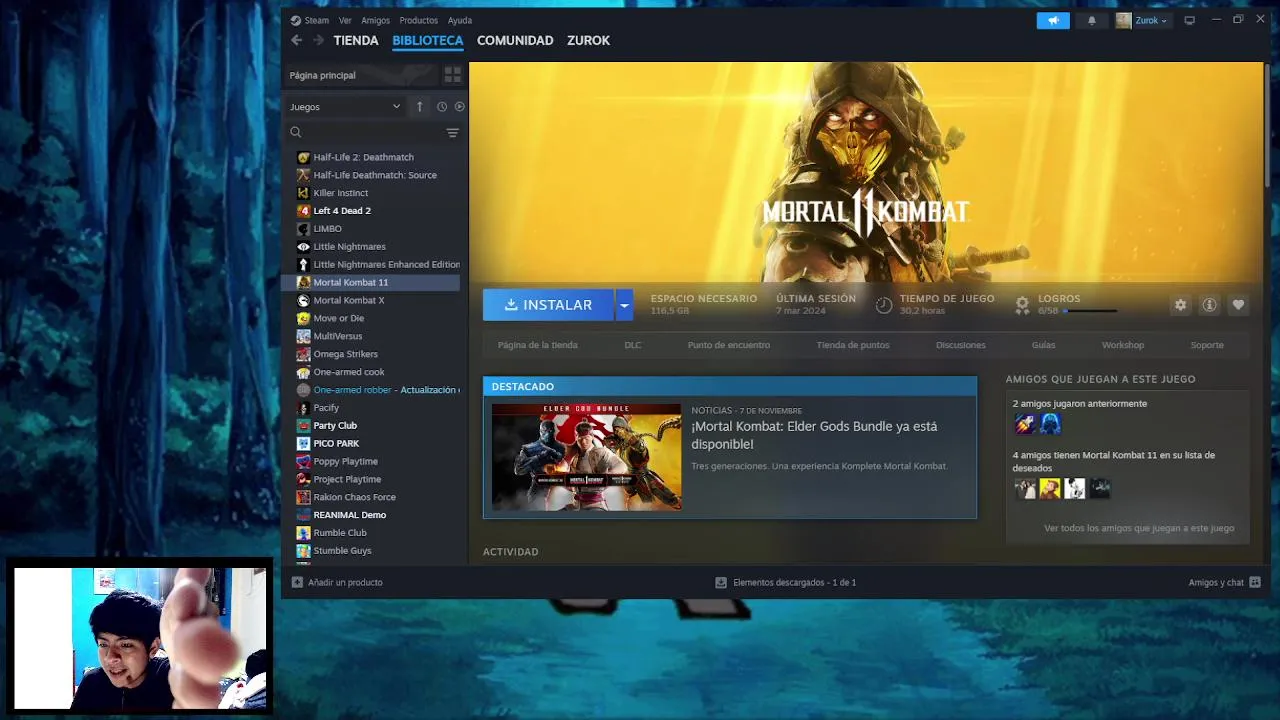Viewport: 1280px width, 720px height.
Task: Click the INSTALAR button
Action: (548, 305)
